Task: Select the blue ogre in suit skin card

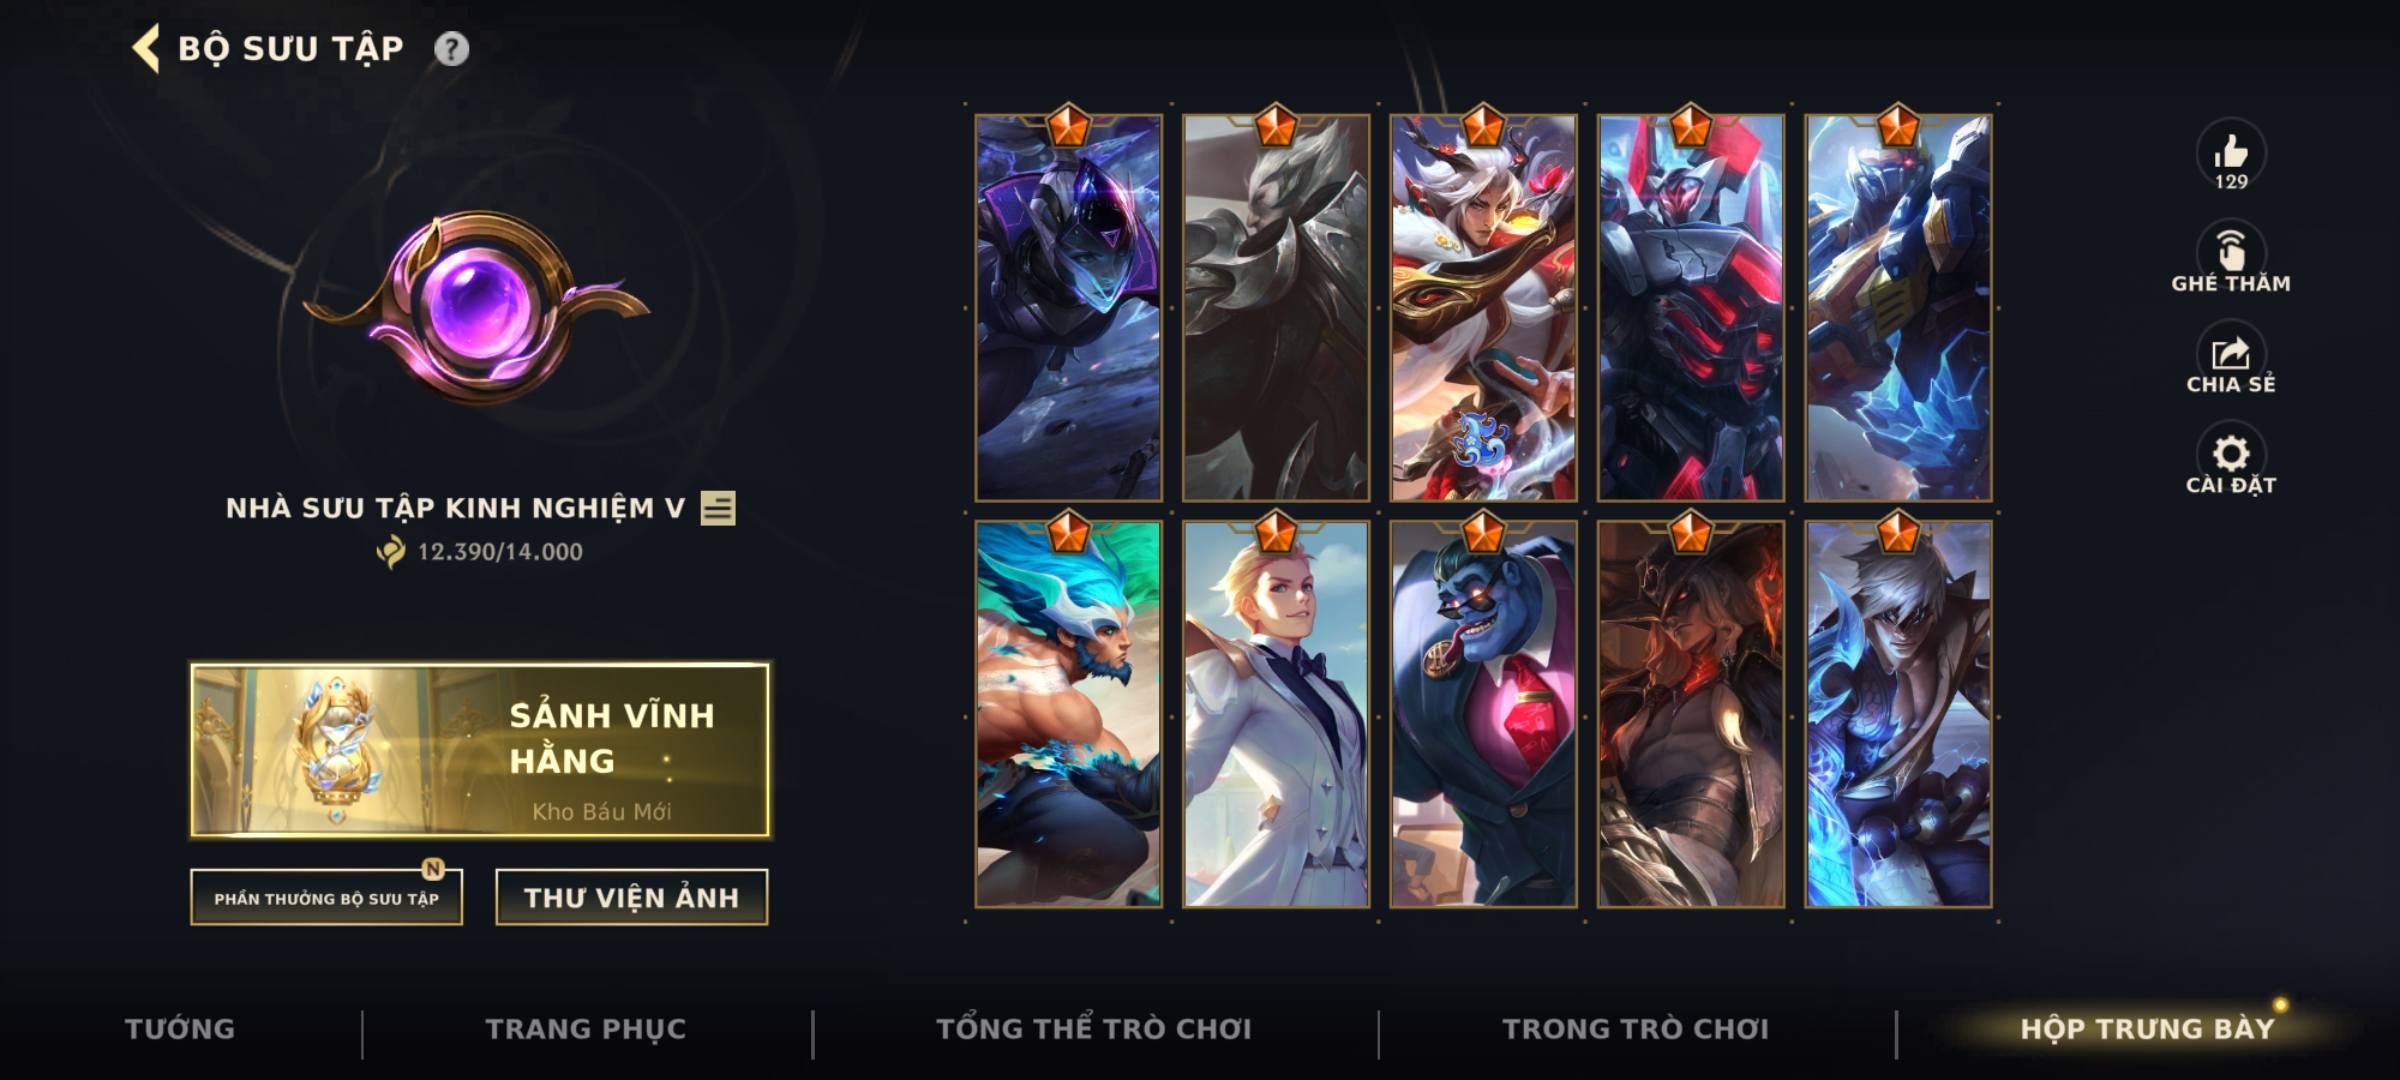Action: pyautogui.click(x=1483, y=714)
